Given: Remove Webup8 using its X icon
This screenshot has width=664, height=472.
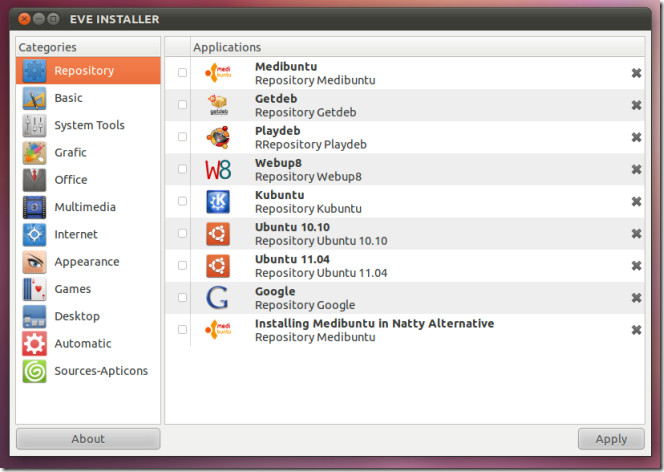Looking at the screenshot, I should pos(636,169).
